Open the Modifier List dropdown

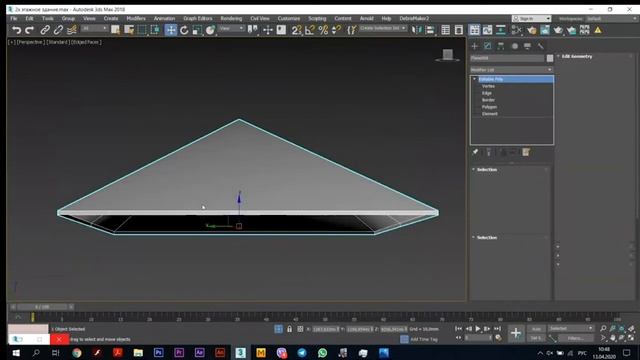pyautogui.click(x=511, y=70)
